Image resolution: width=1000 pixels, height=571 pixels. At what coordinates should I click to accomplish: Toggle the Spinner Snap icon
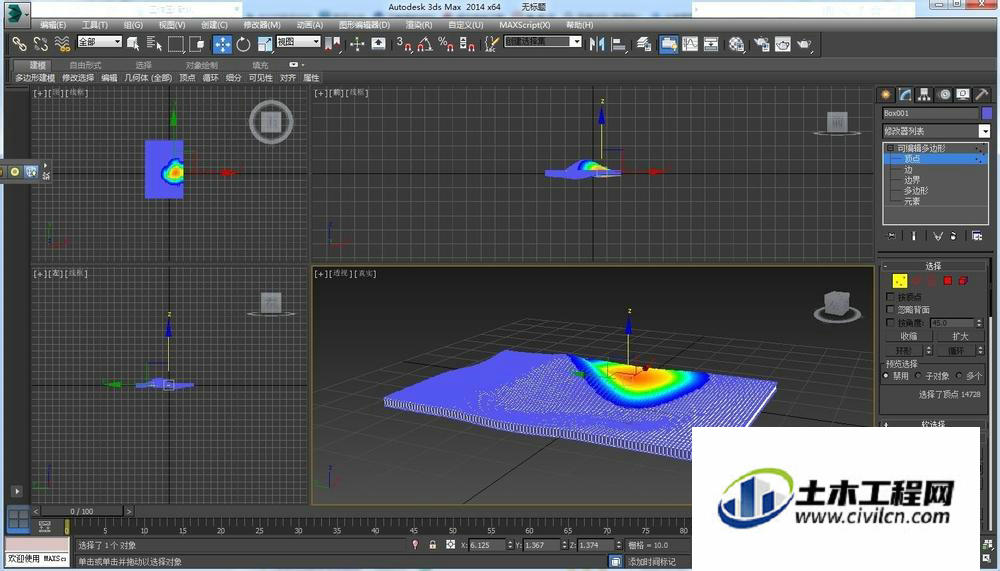pyautogui.click(x=467, y=44)
